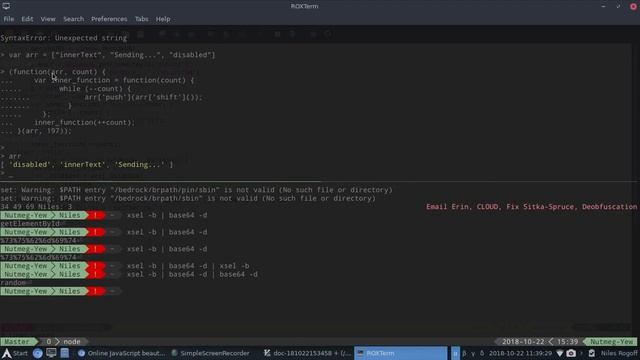Viewport: 640px width, 360px height.
Task: Switch to SimpleScreenRecorder taskbar window
Action: (x=211, y=353)
